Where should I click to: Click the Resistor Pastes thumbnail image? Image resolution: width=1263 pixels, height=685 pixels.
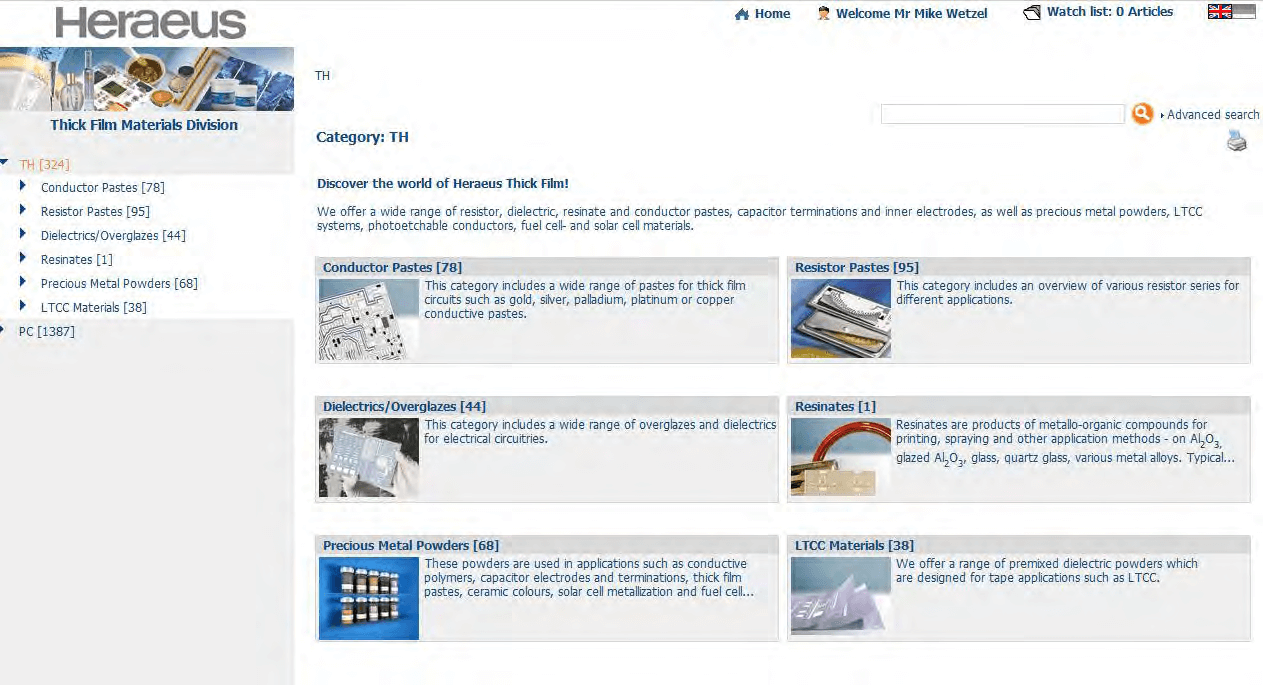click(x=841, y=319)
